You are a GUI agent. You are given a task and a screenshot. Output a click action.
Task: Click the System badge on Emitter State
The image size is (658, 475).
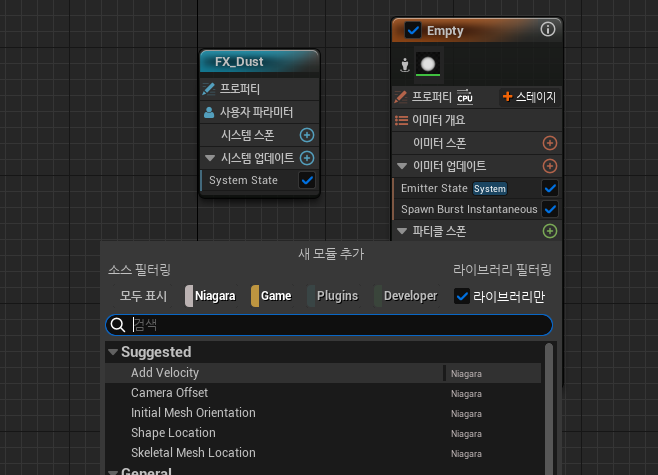tap(490, 189)
